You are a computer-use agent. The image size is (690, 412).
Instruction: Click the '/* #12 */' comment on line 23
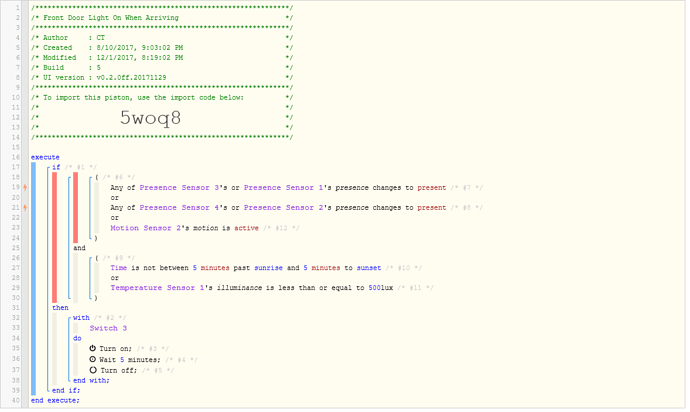tap(281, 228)
